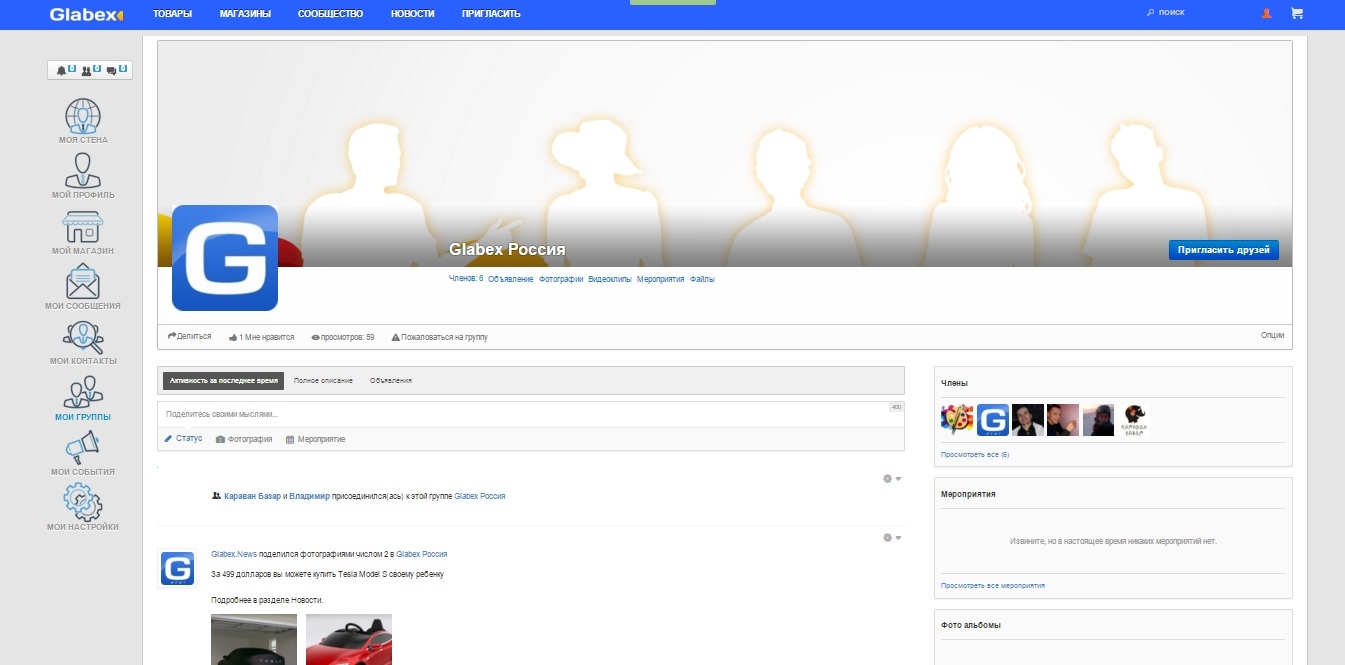Open the Членов: 6 link
1345x665 pixels.
click(466, 279)
